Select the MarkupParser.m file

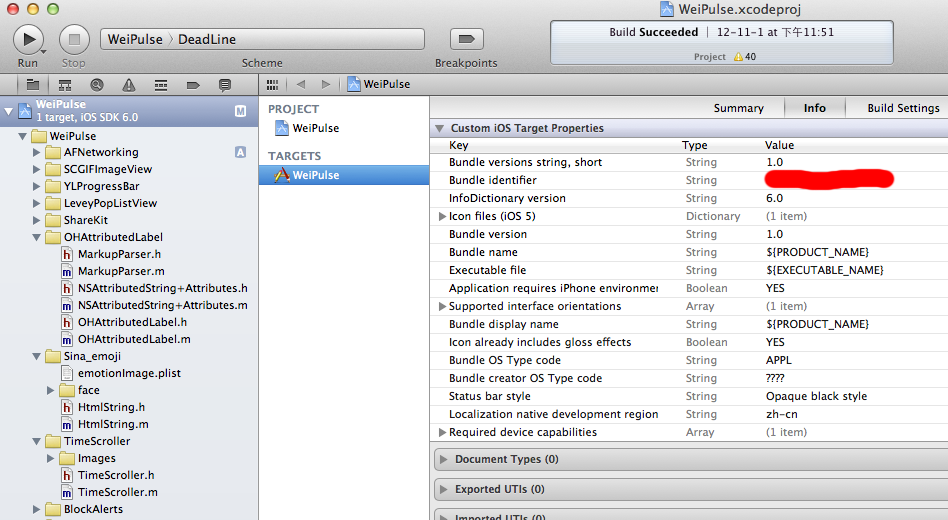tap(121, 271)
